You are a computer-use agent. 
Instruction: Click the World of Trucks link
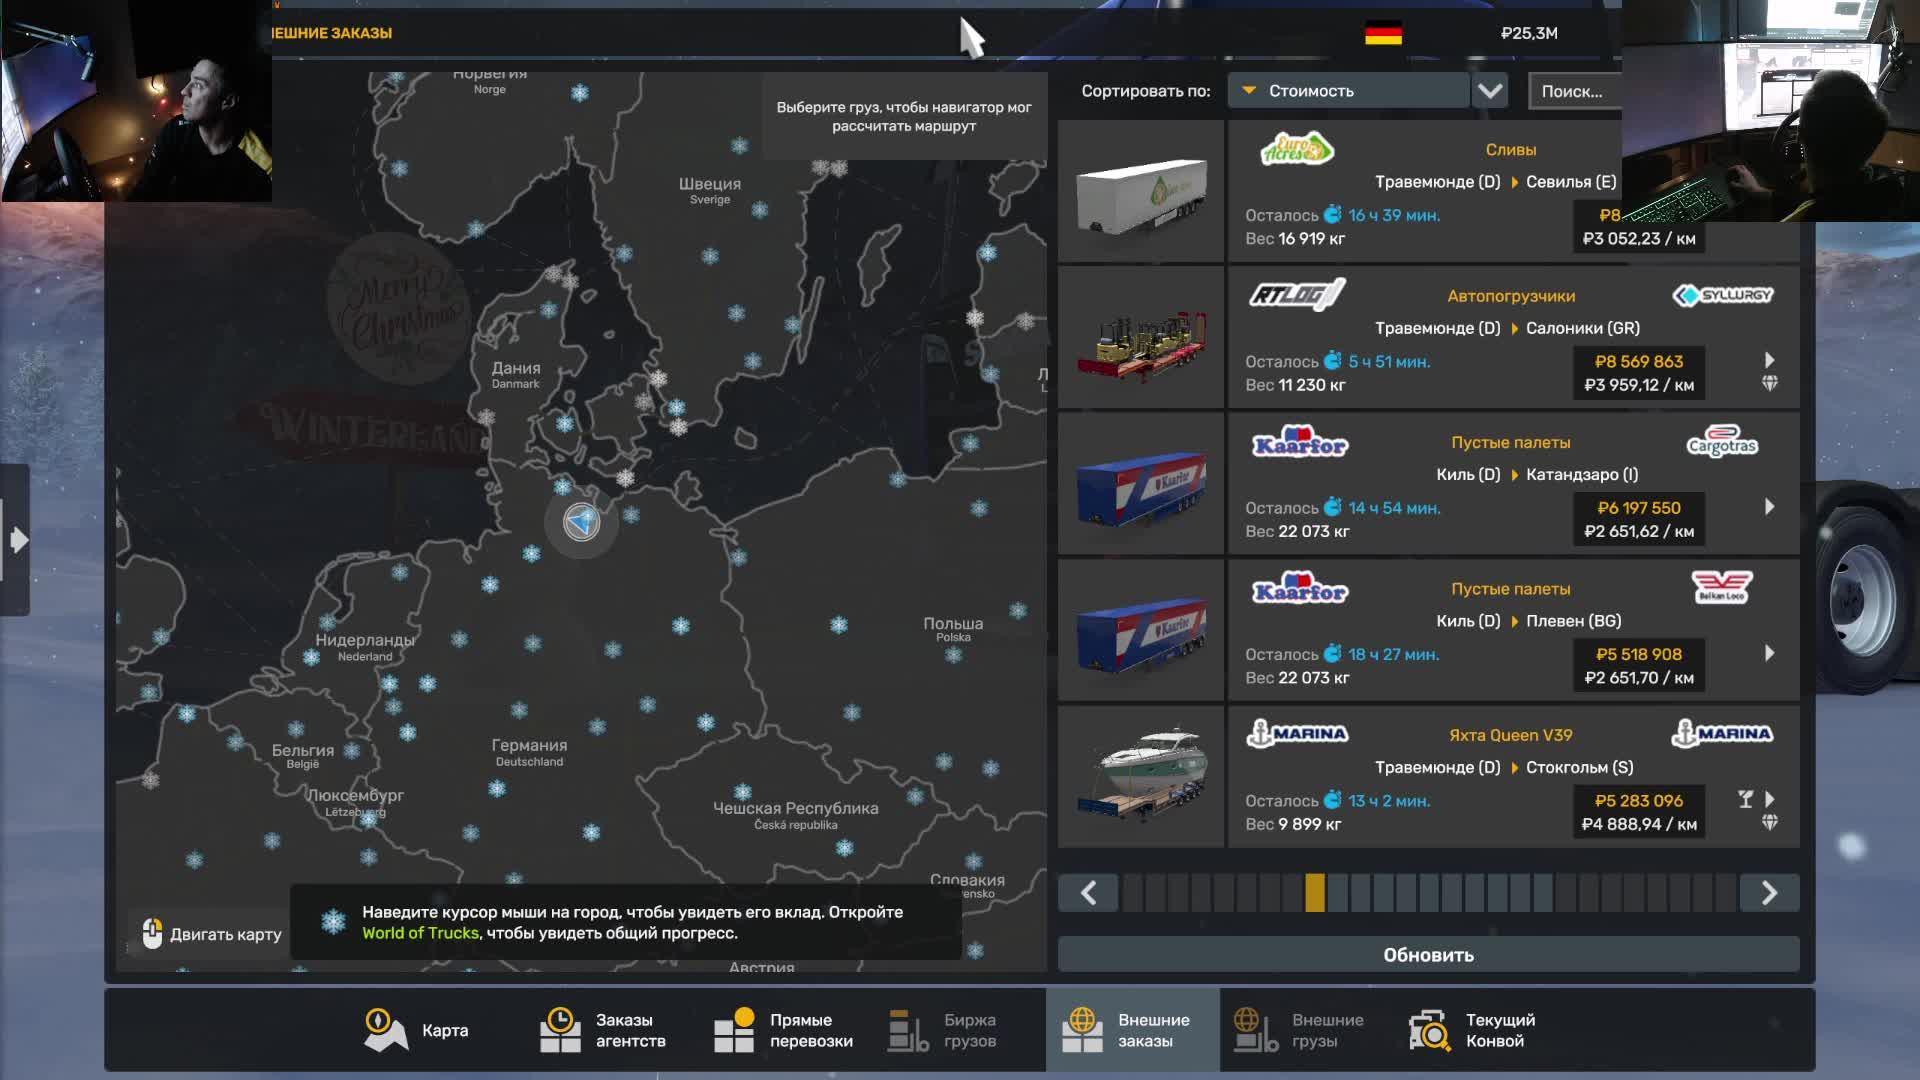420,933
